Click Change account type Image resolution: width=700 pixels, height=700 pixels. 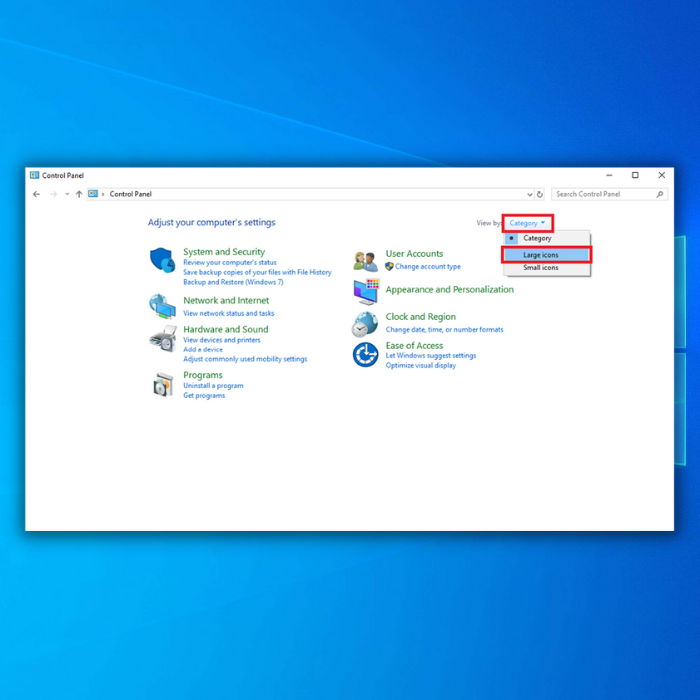pyautogui.click(x=428, y=267)
